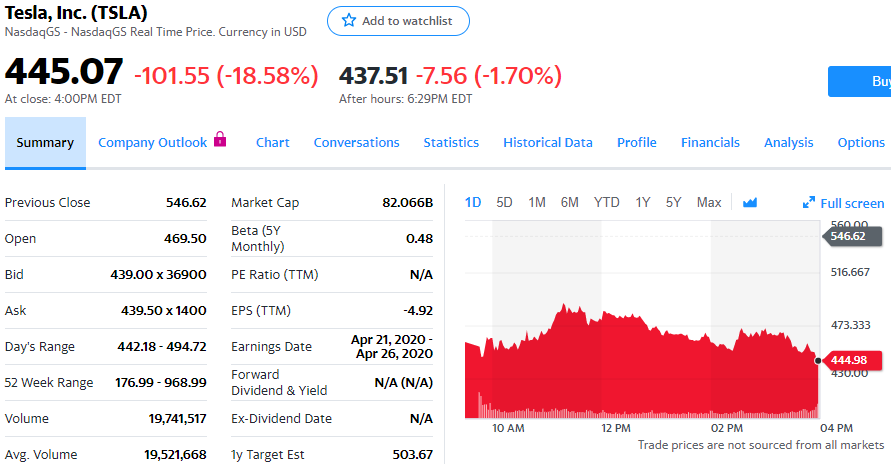This screenshot has width=891, height=464.
Task: Click the after hours price 437.51
Action: [x=373, y=76]
